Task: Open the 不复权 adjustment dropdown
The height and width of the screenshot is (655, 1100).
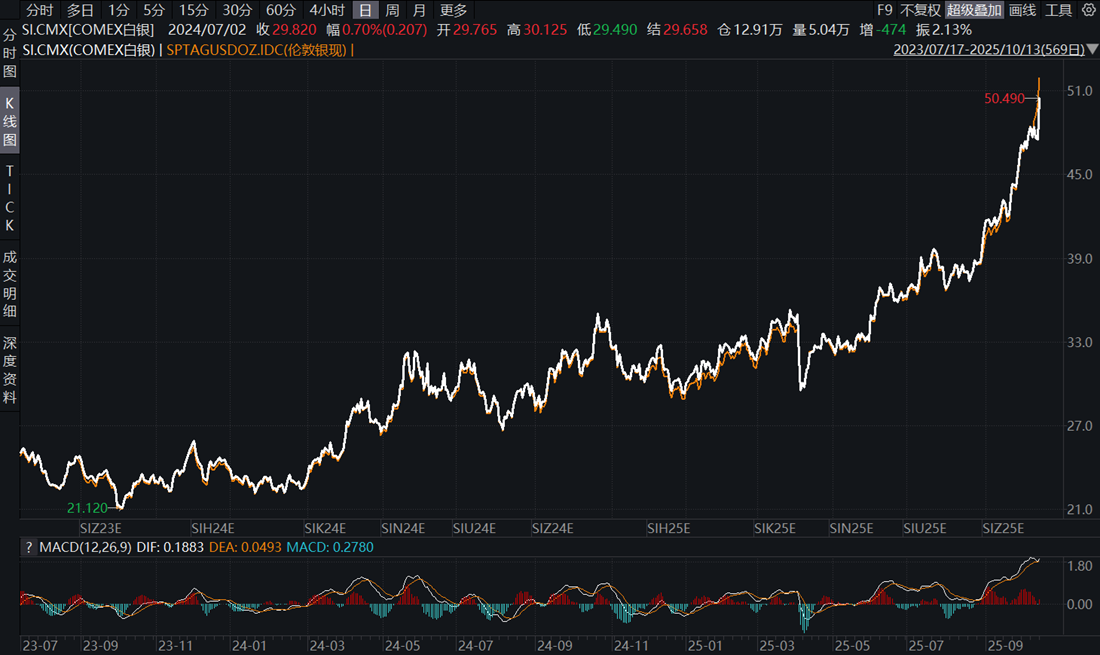Action: point(921,10)
